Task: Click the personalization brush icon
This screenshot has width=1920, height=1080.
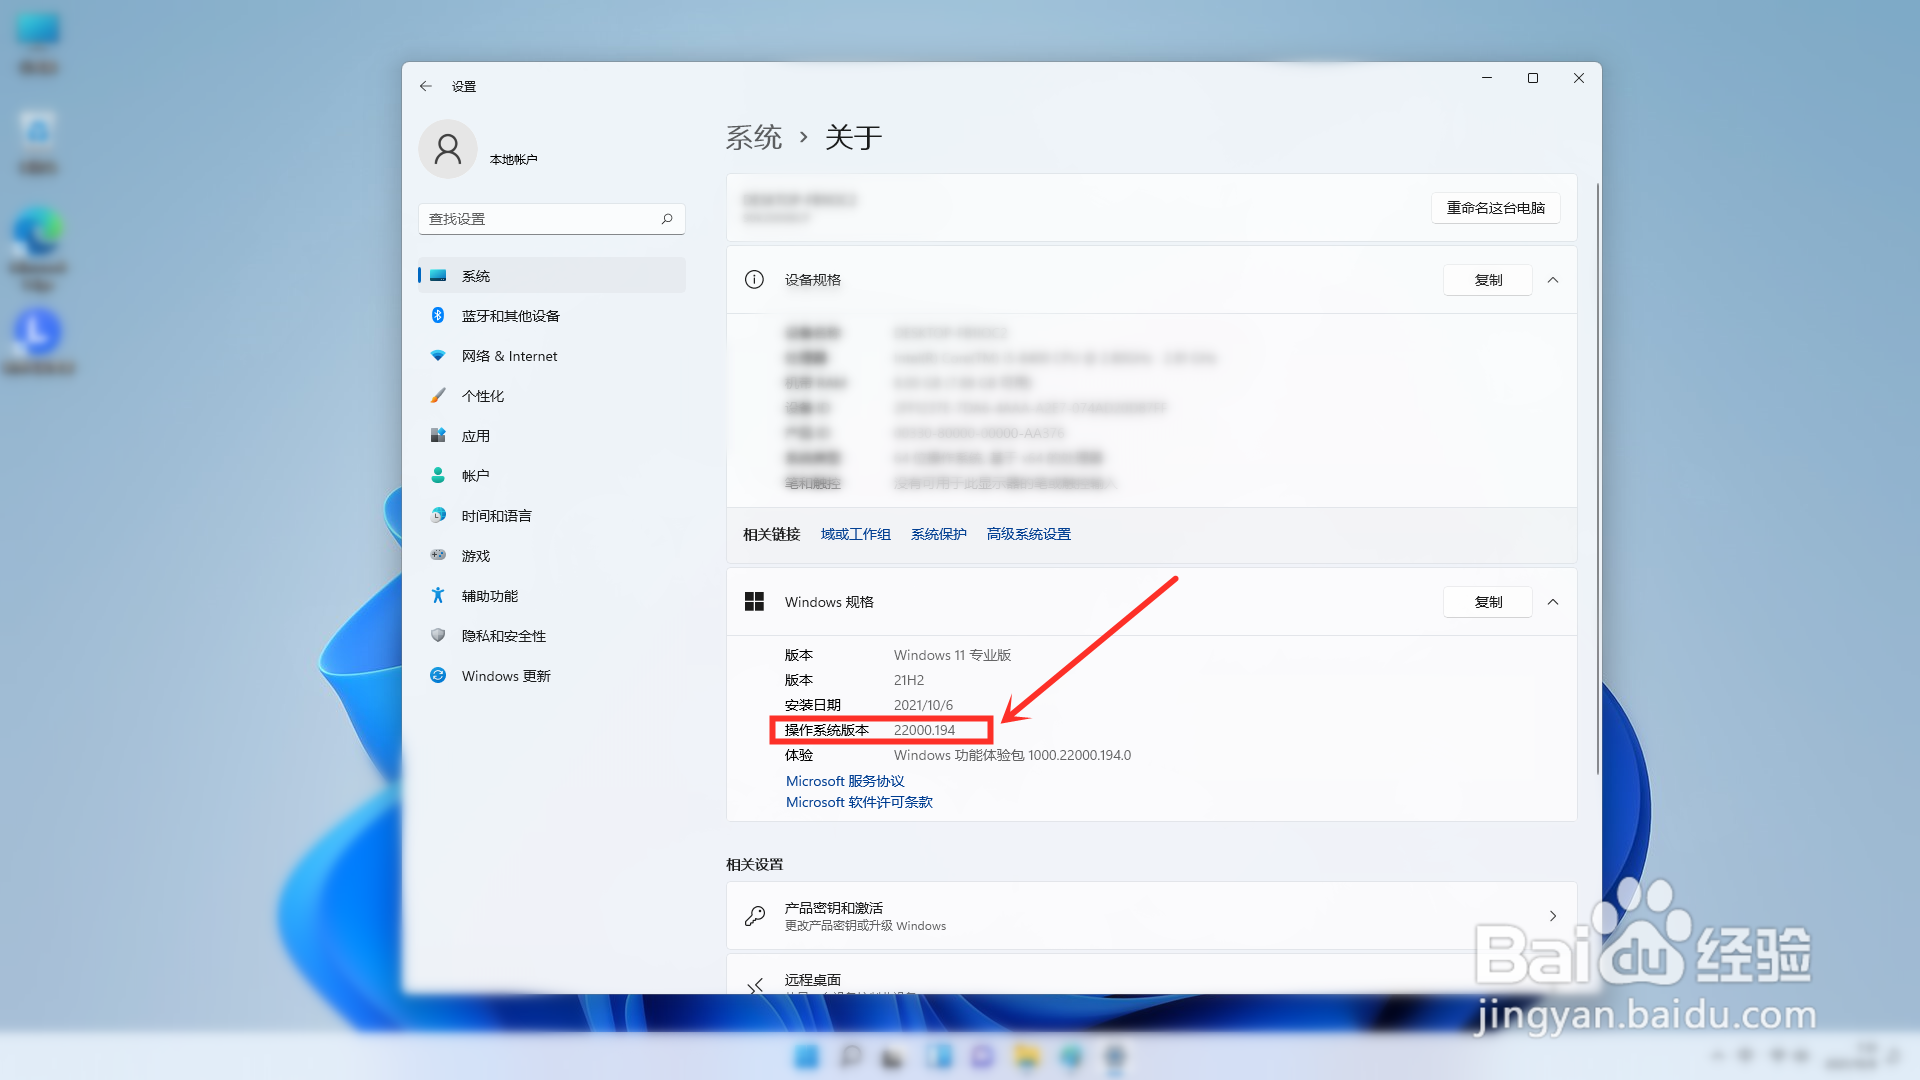Action: click(x=438, y=395)
